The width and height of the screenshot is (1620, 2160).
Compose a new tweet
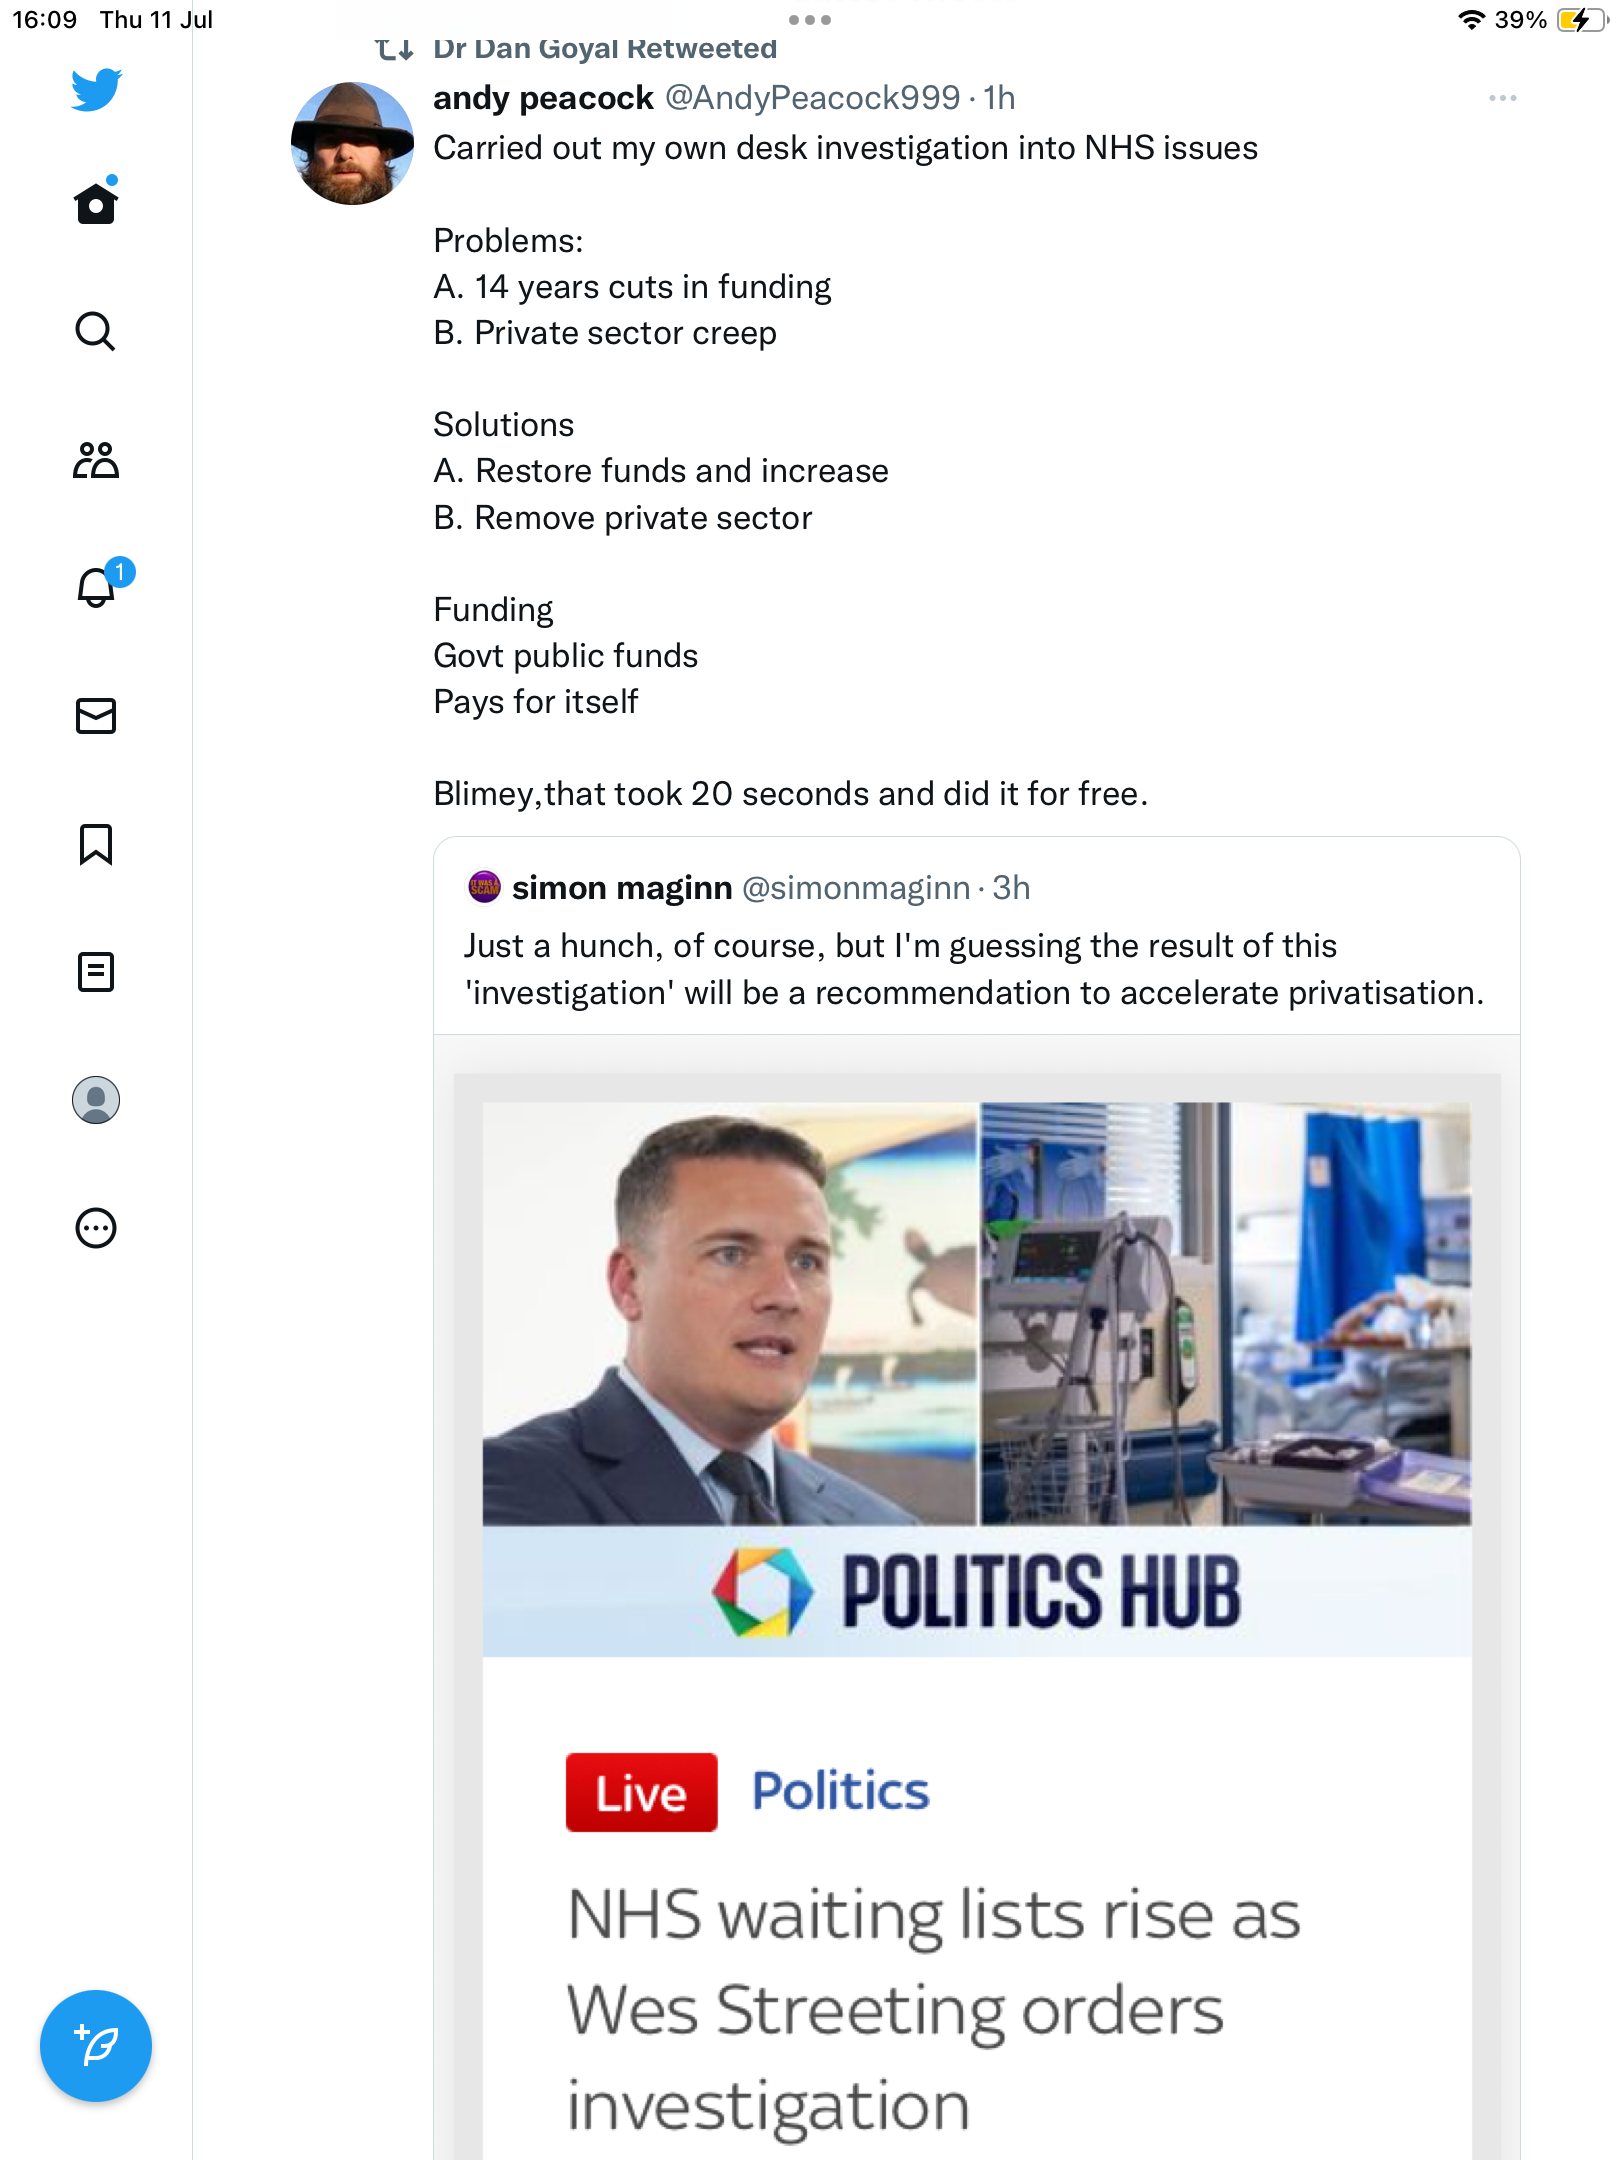(x=96, y=2046)
